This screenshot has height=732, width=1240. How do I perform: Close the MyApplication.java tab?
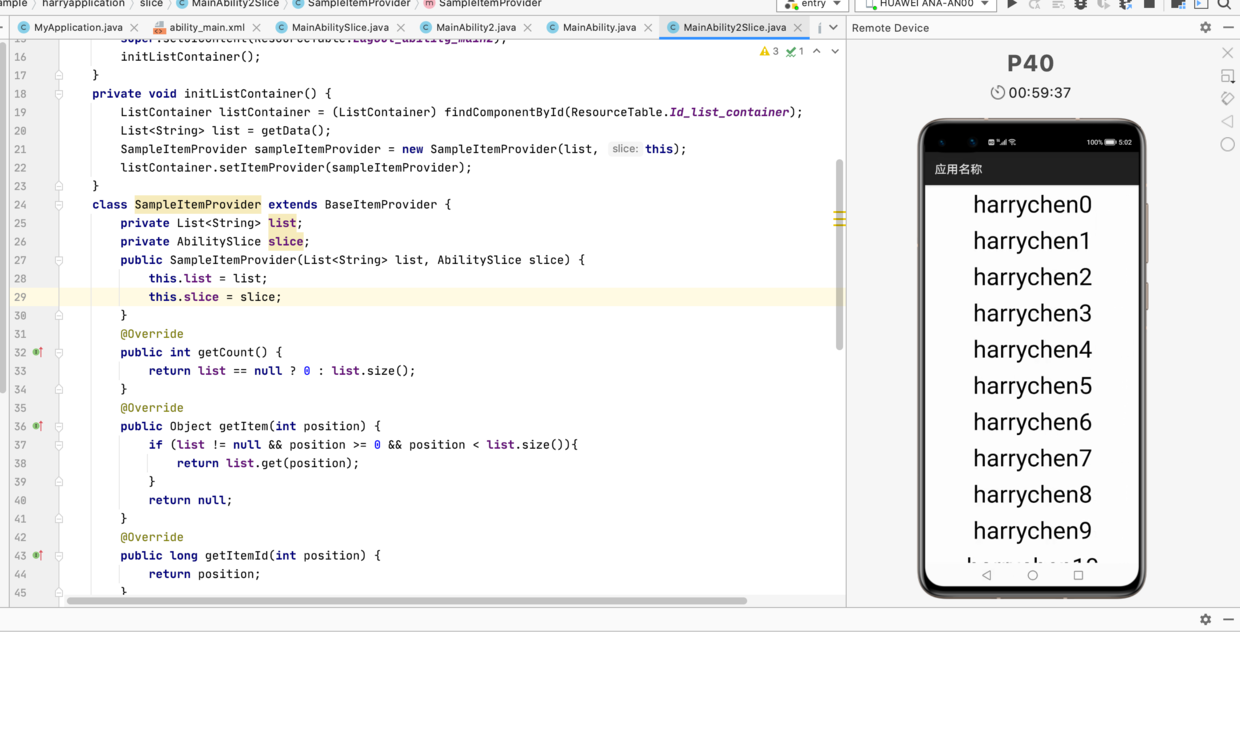pos(135,28)
